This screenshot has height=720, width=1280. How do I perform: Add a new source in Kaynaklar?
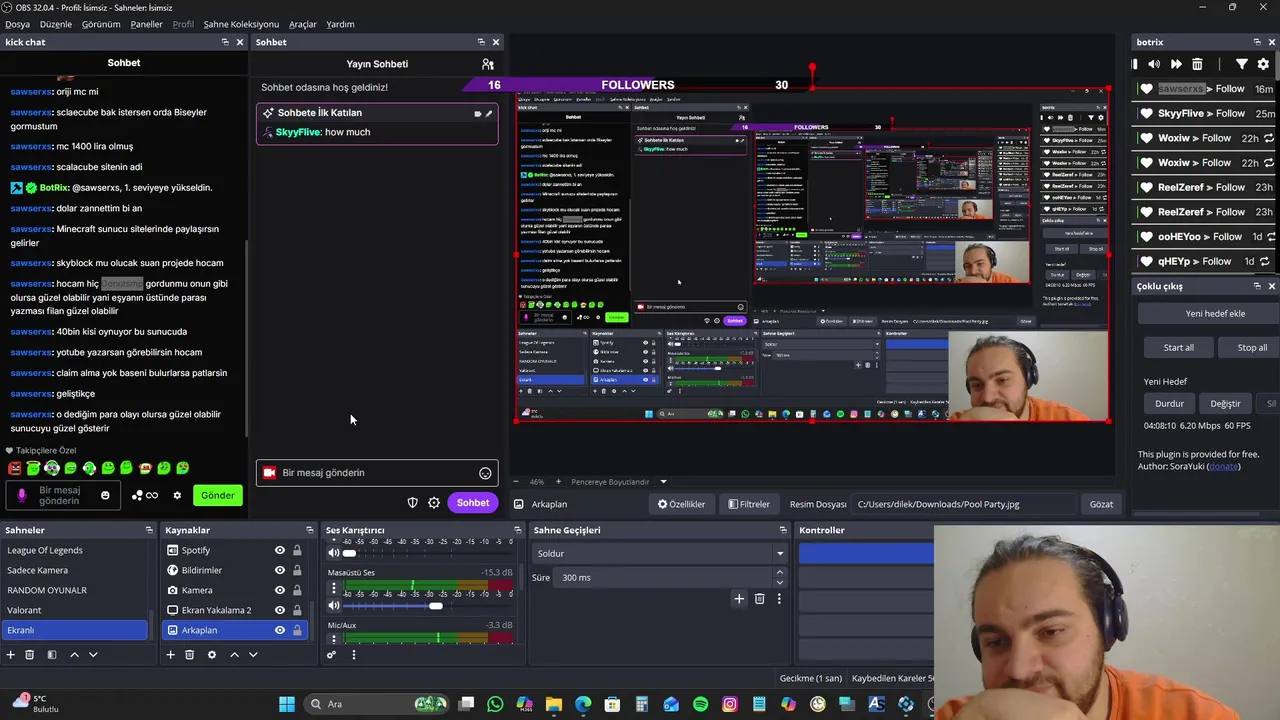tap(170, 655)
